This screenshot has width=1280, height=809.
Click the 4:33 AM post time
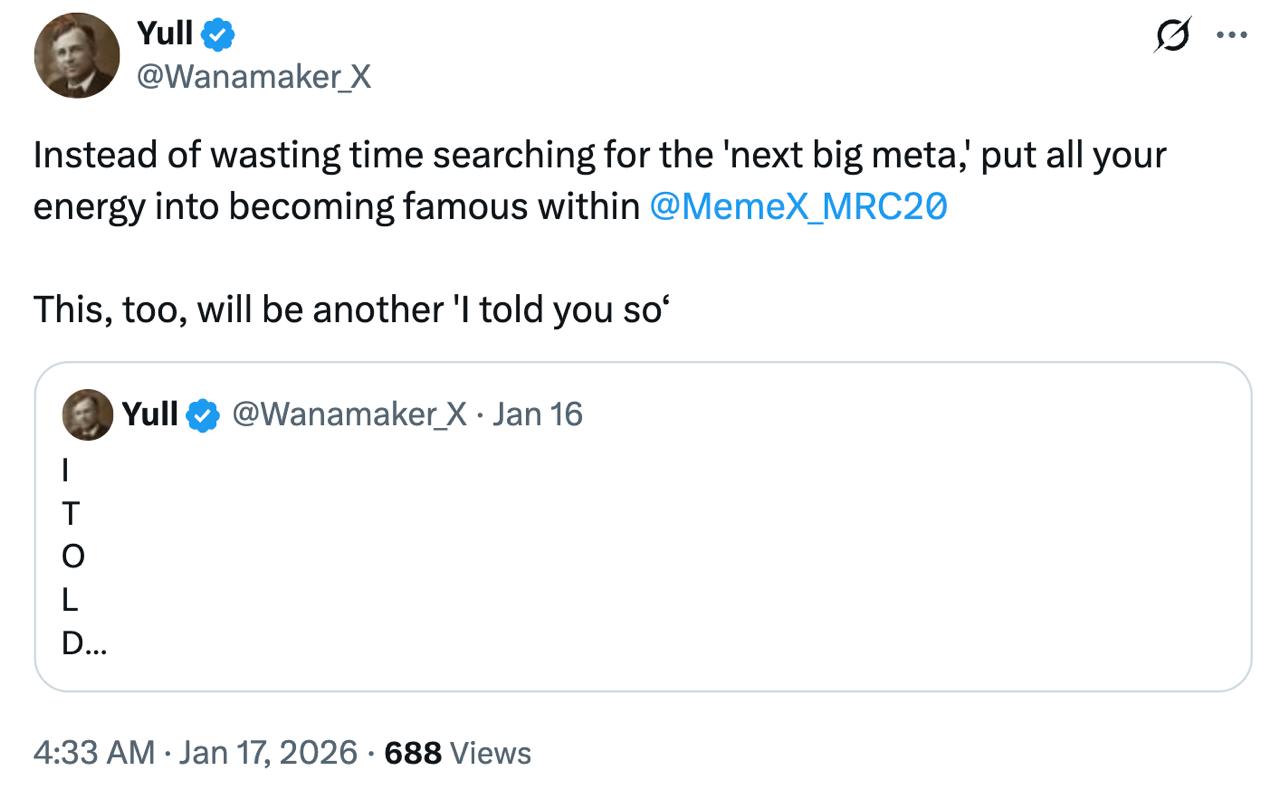point(94,752)
